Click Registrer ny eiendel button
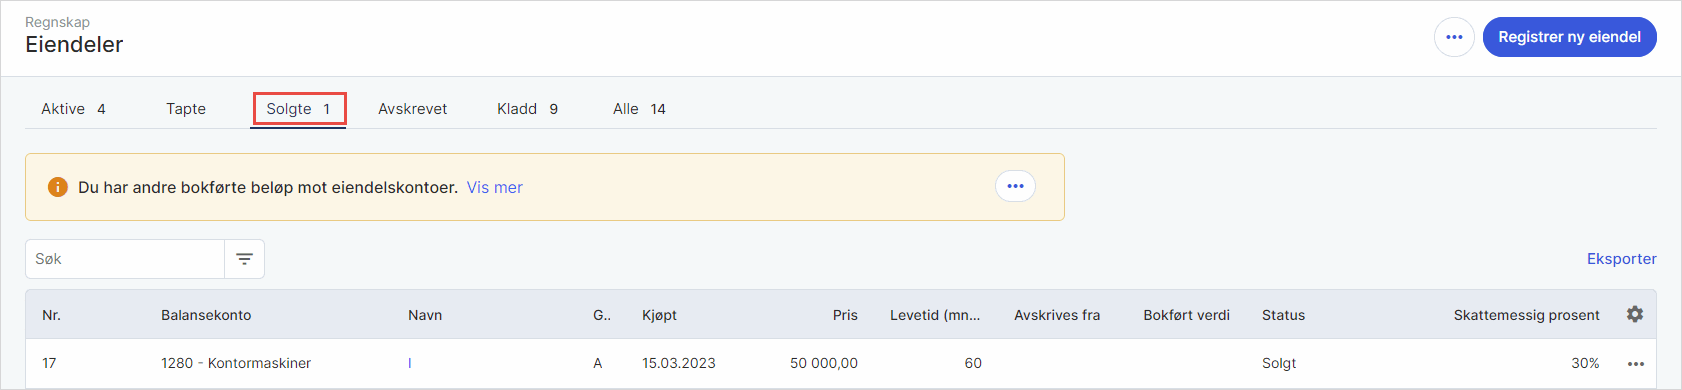Image resolution: width=1682 pixels, height=390 pixels. (x=1569, y=37)
